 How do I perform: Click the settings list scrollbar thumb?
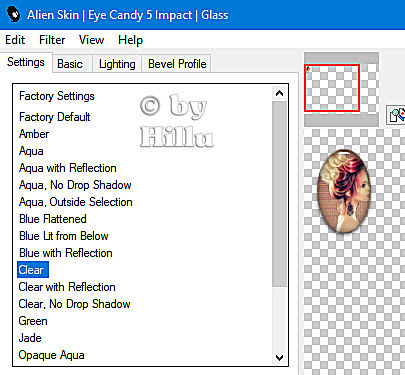[279, 194]
